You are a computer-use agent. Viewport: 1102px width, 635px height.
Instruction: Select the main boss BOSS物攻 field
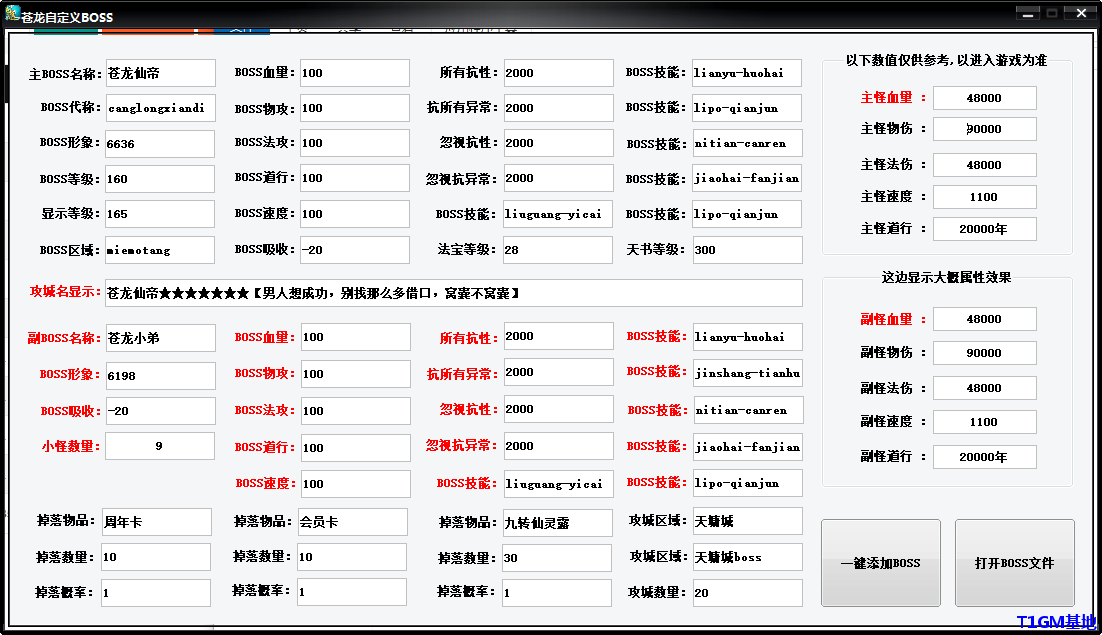click(355, 108)
